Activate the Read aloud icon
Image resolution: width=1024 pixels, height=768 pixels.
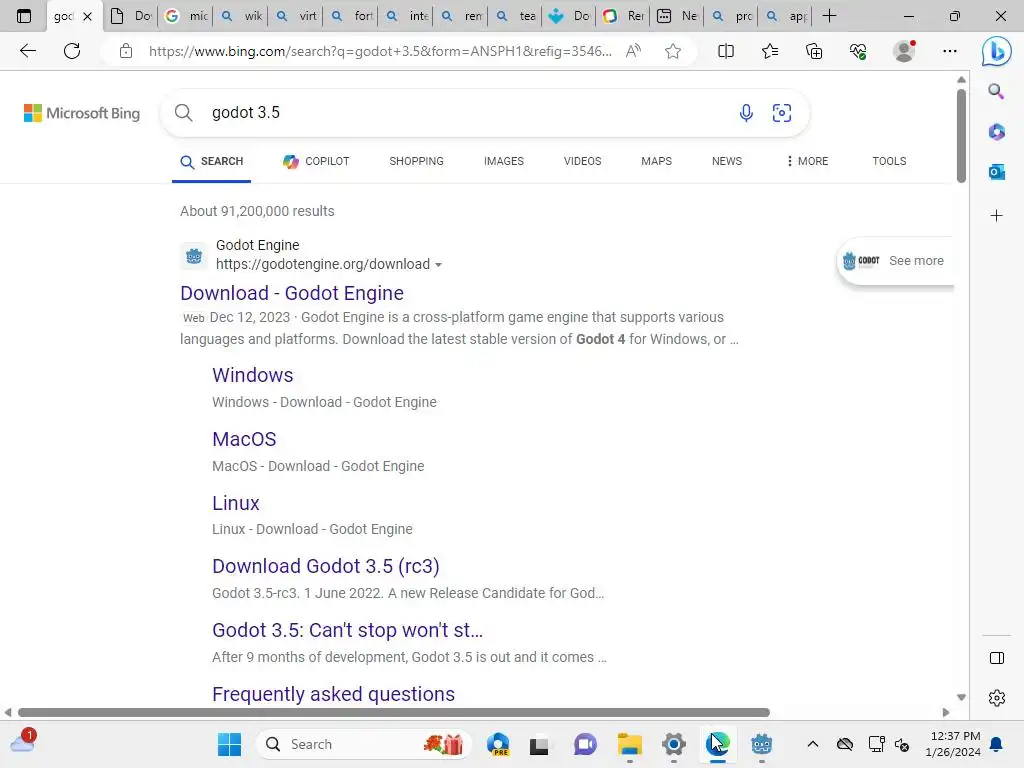tap(633, 51)
